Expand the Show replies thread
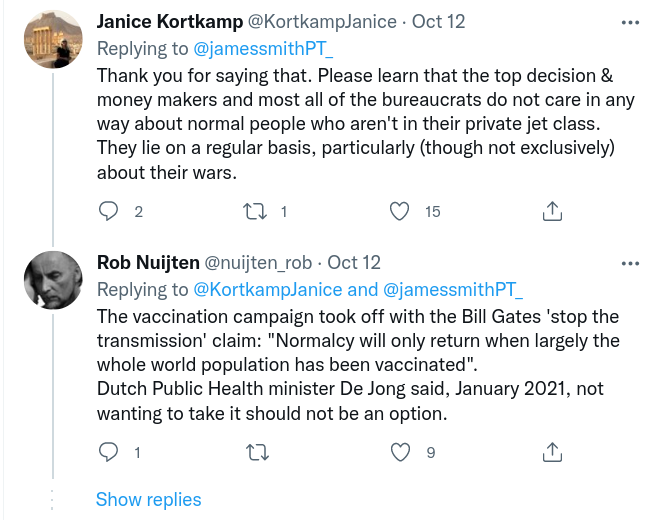This screenshot has width=661, height=520. [148, 499]
